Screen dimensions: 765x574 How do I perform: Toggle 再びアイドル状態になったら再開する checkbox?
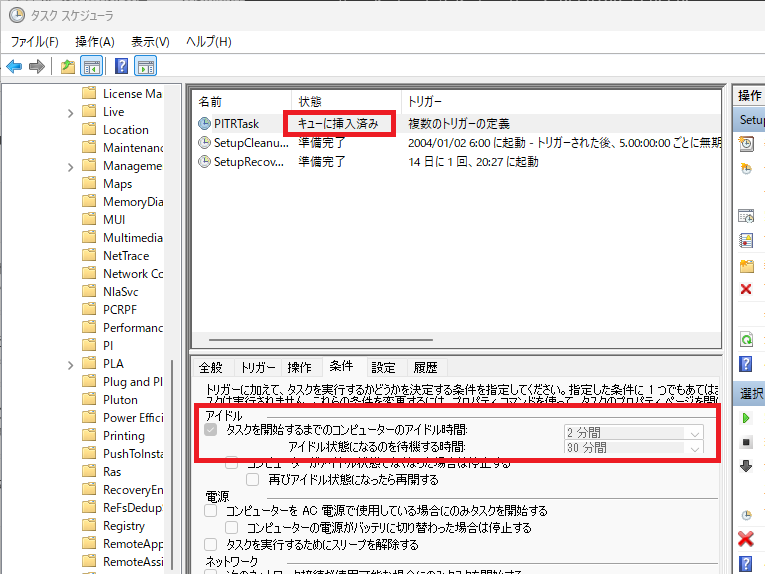252,479
